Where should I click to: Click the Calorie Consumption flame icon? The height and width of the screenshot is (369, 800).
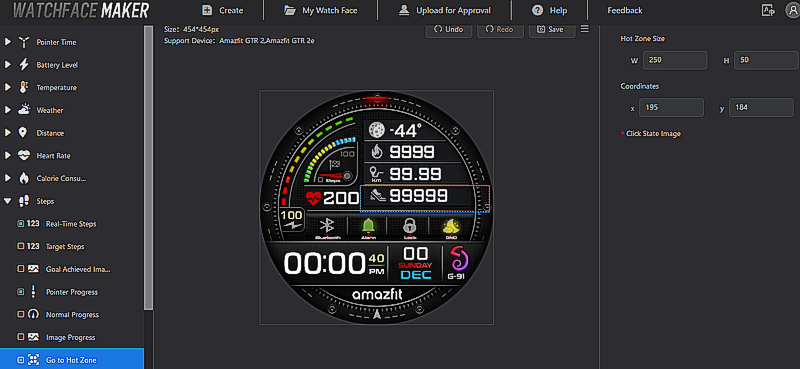point(23,178)
